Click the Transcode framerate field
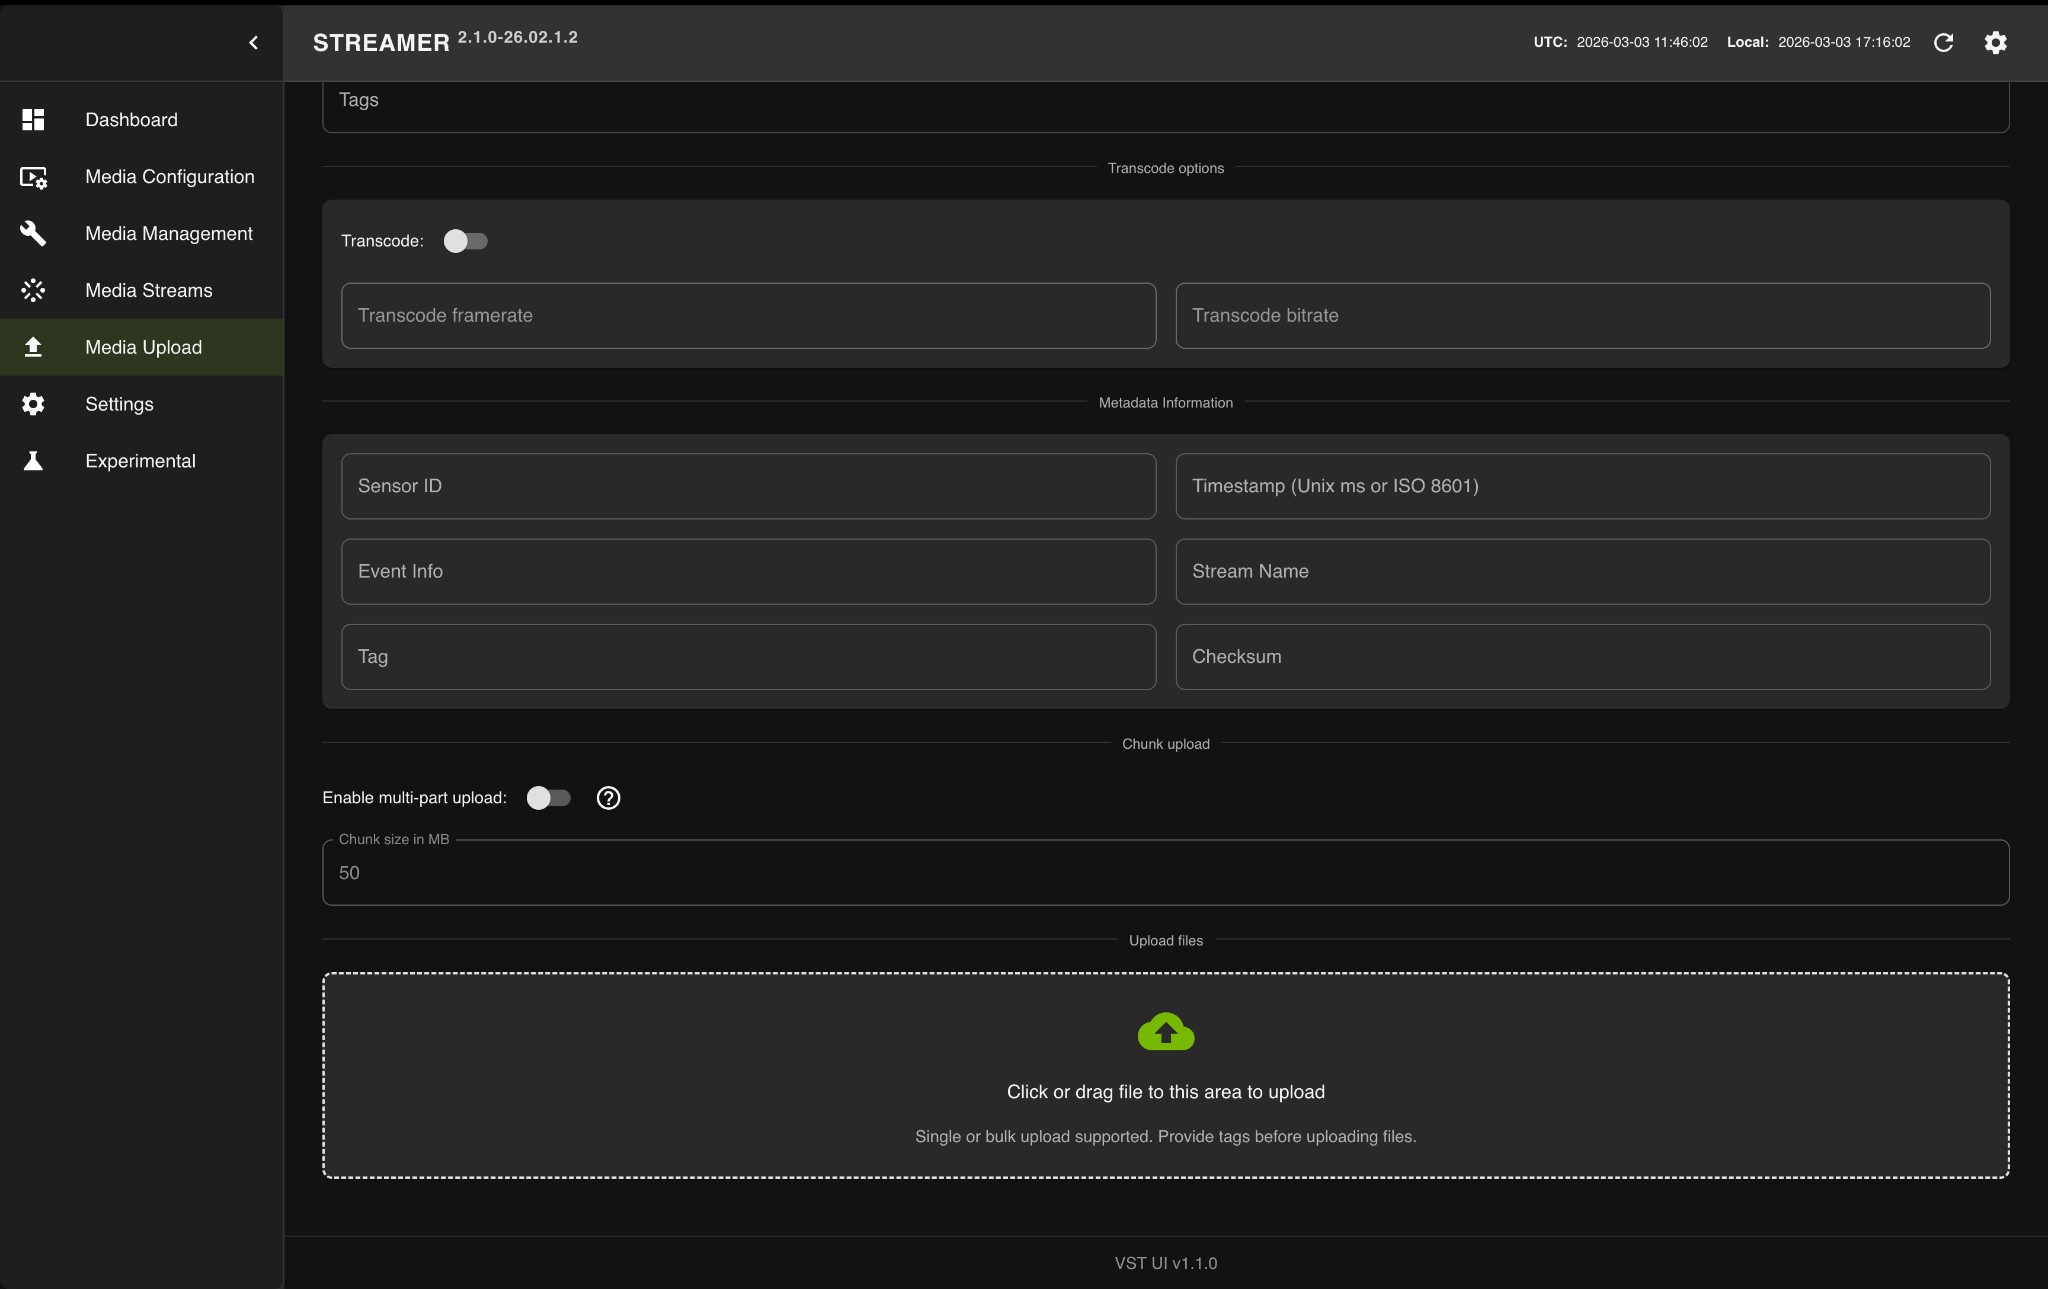Image resolution: width=2048 pixels, height=1289 pixels. (748, 316)
